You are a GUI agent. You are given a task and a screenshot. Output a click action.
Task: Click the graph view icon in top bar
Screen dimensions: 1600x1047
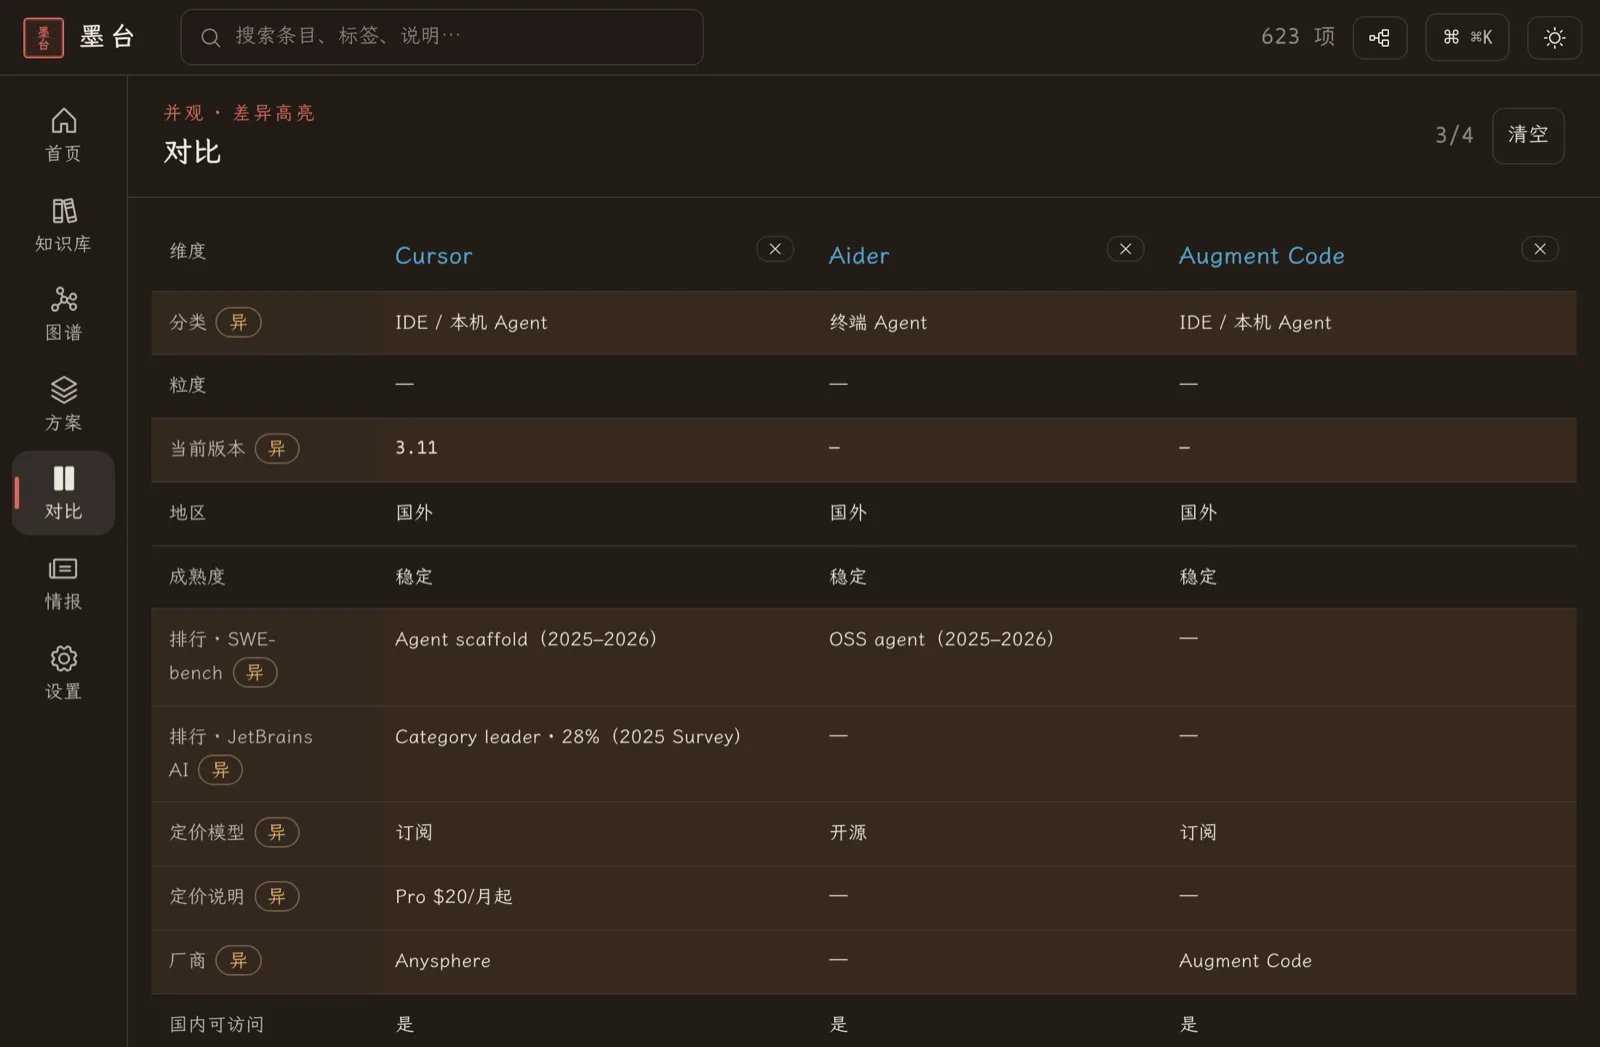[x=1380, y=38]
